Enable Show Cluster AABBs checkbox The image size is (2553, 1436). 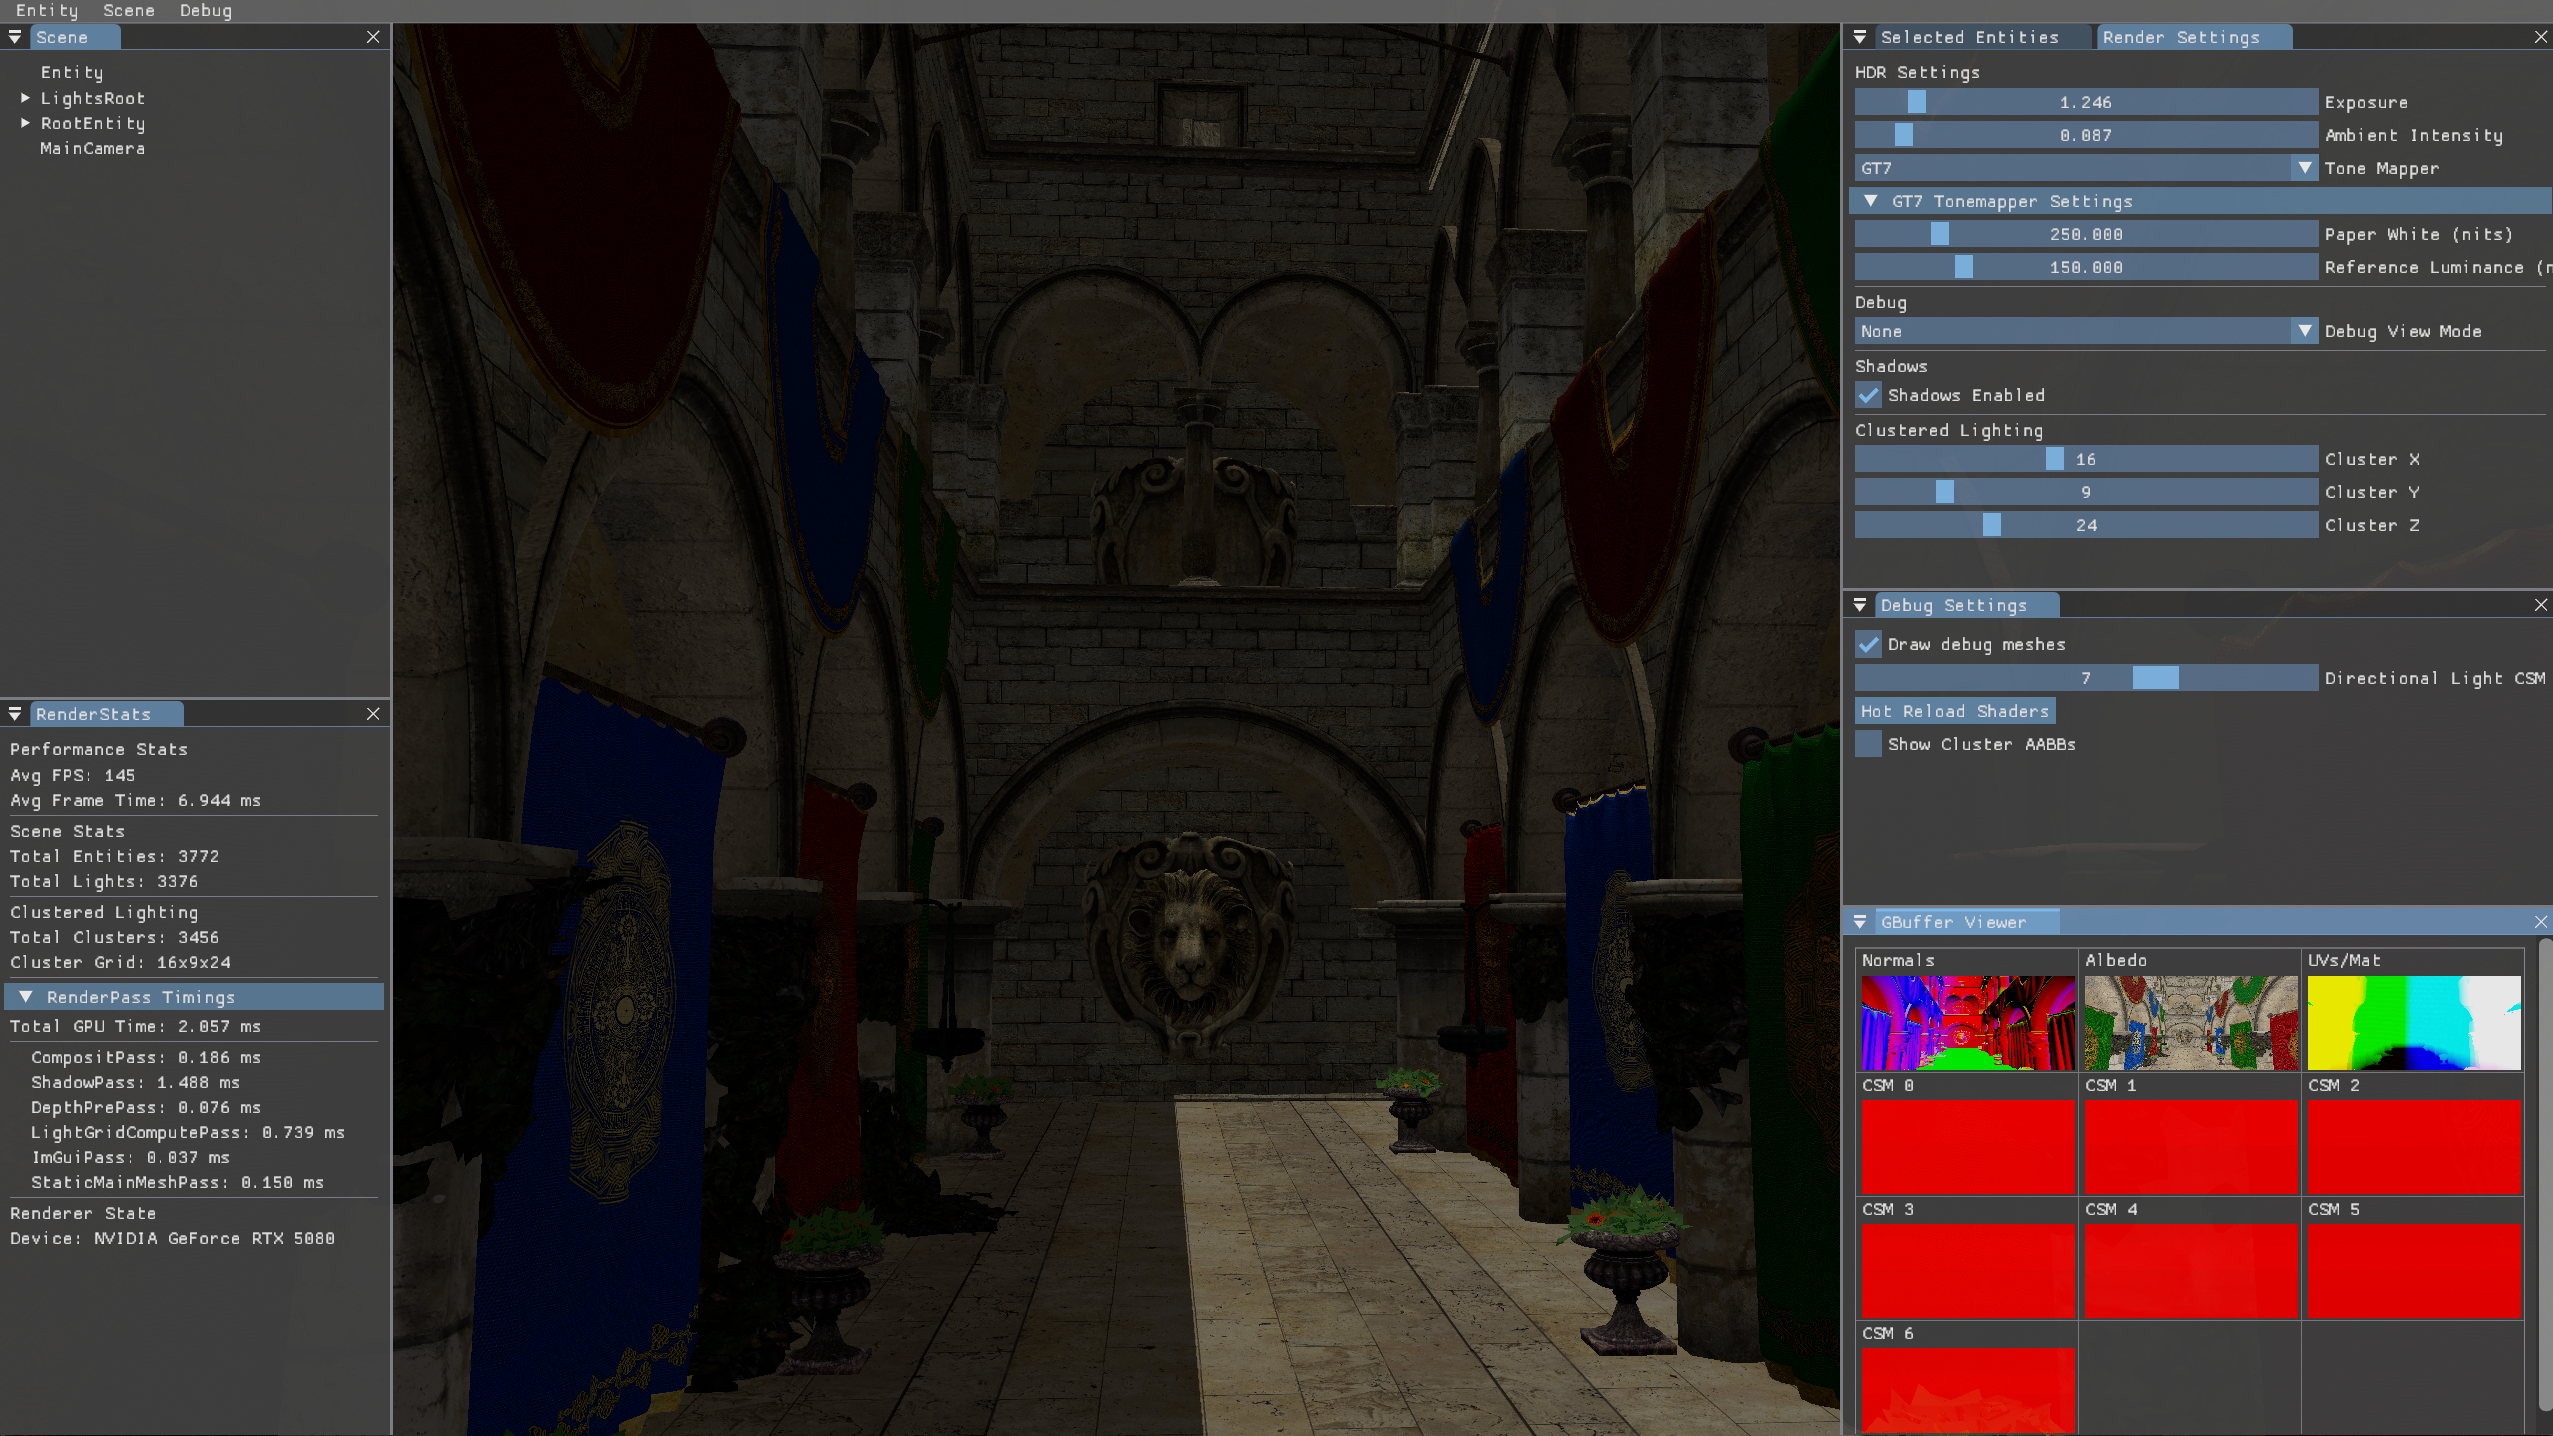pos(1868,744)
